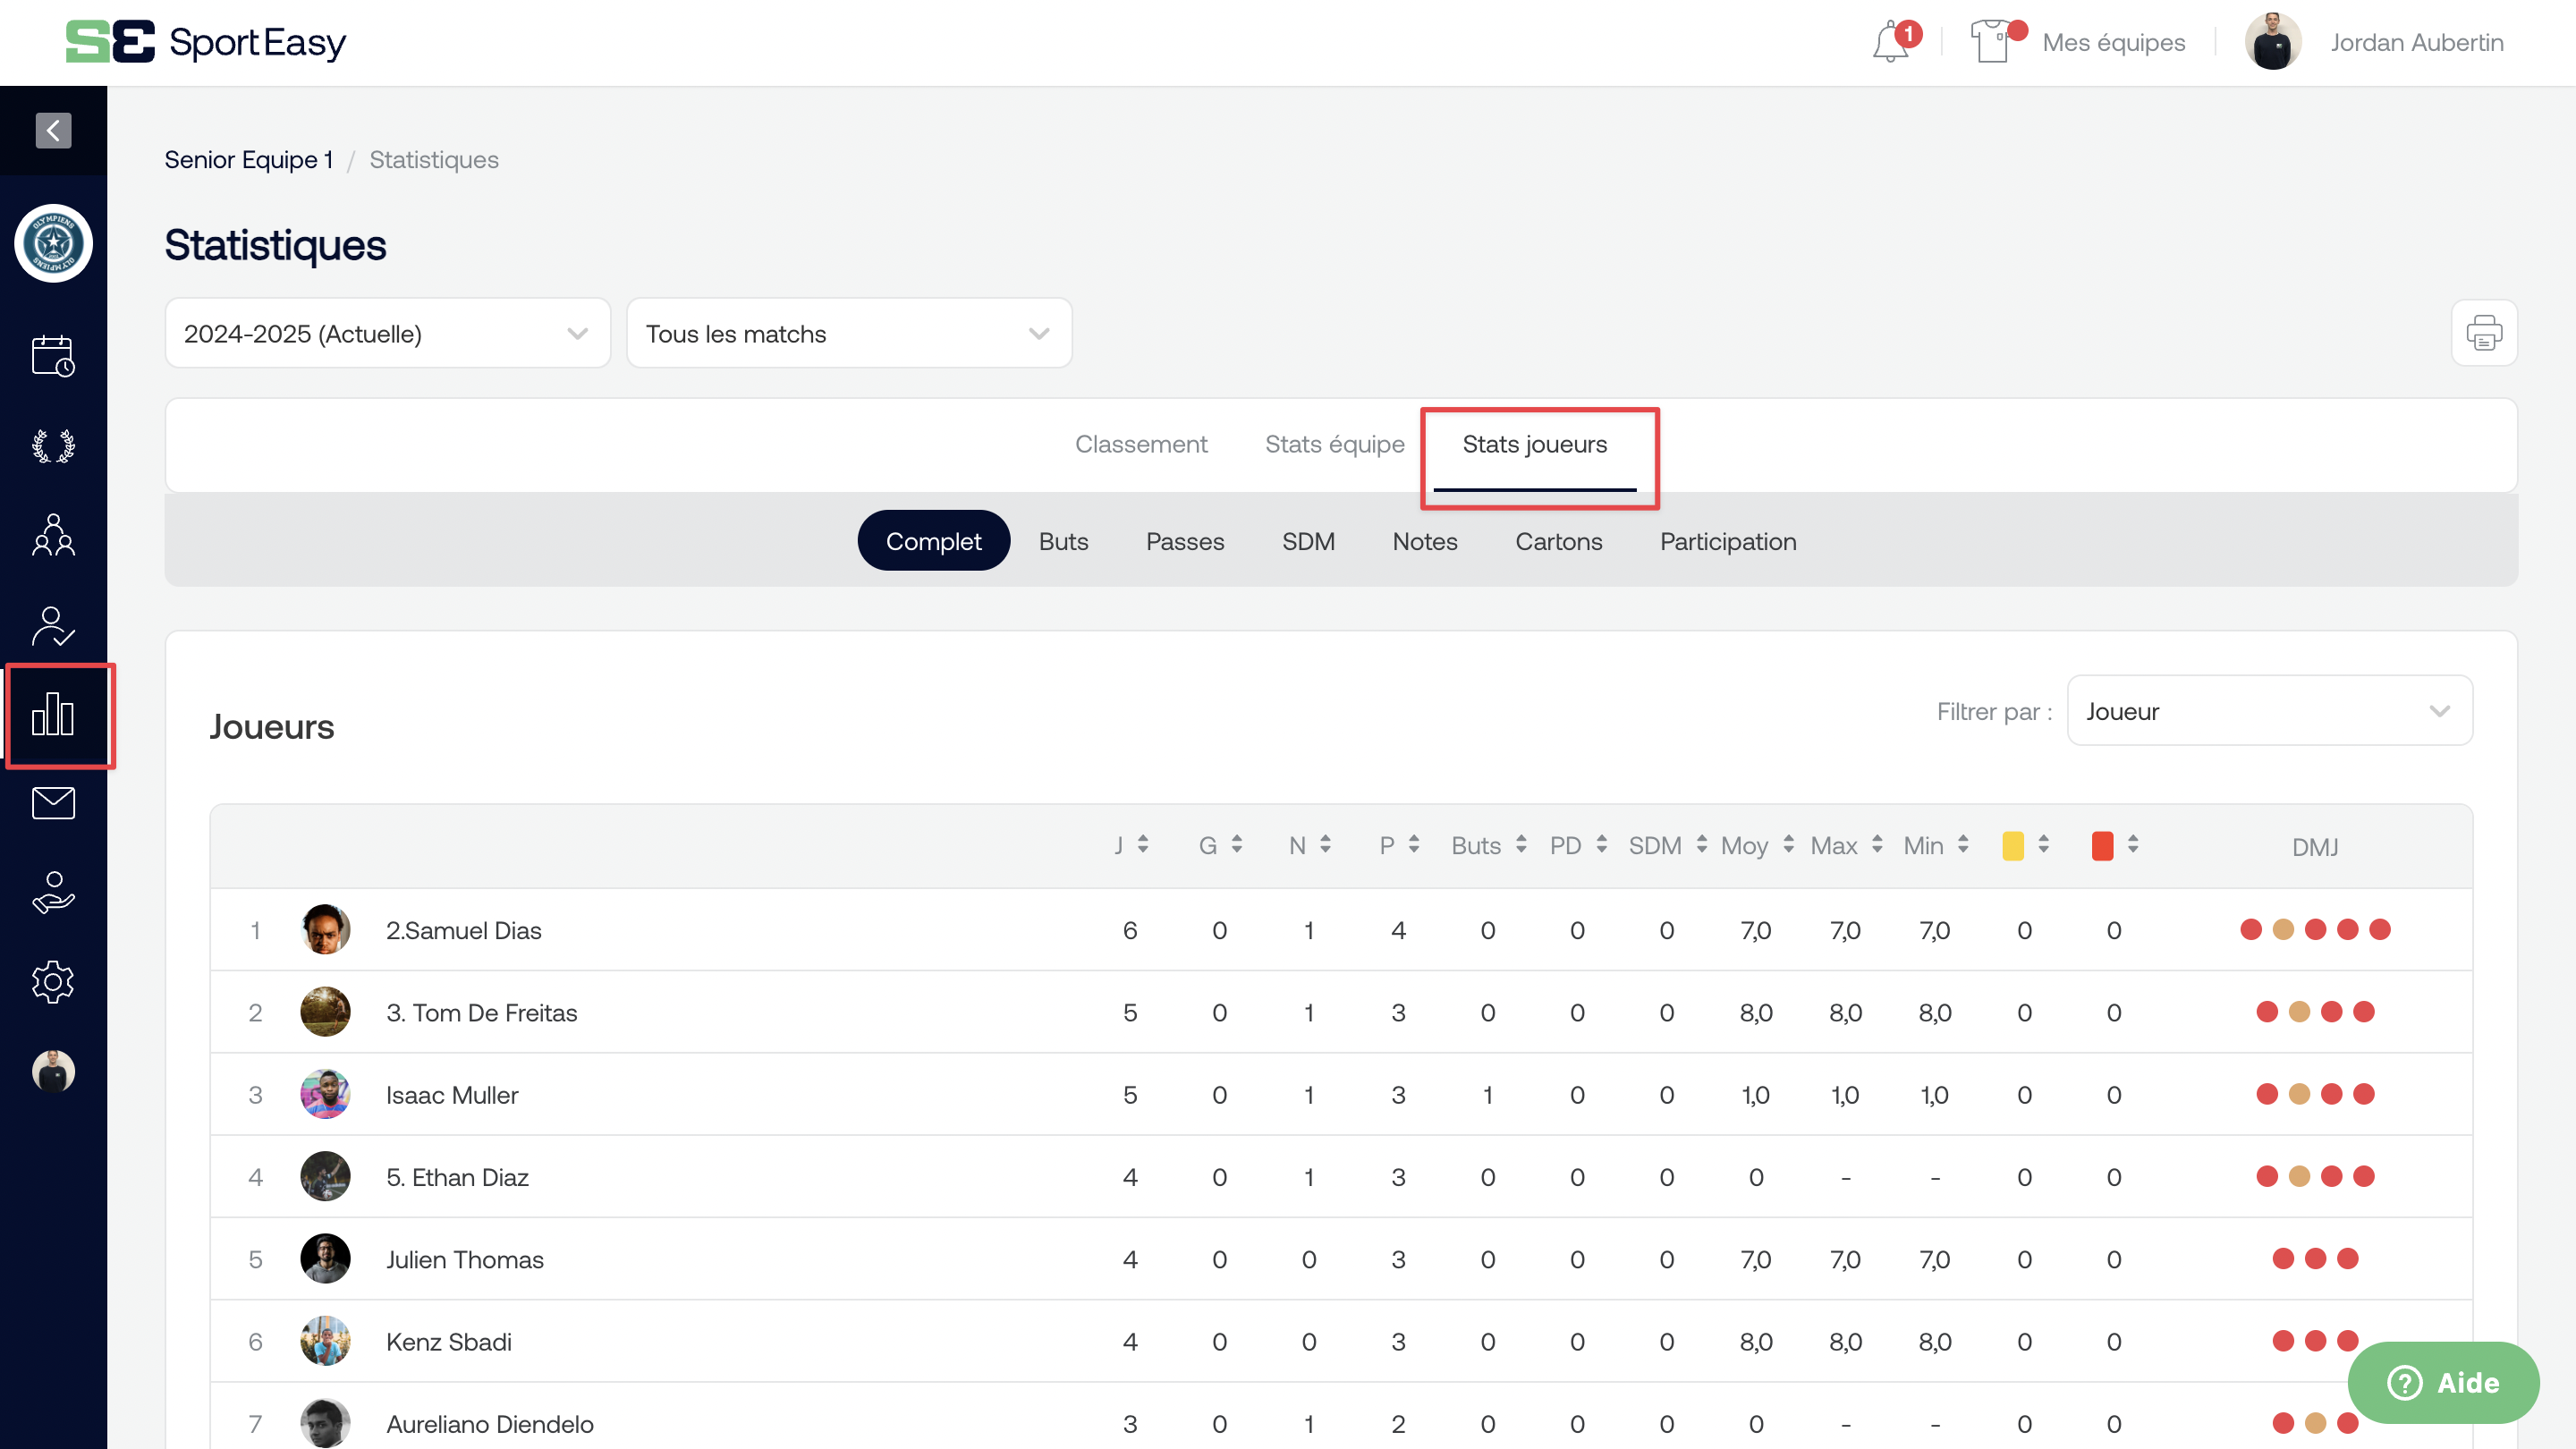Expand the 2024-2025 (Actuelle) season dropdown
This screenshot has width=2576, height=1449.
tap(388, 333)
